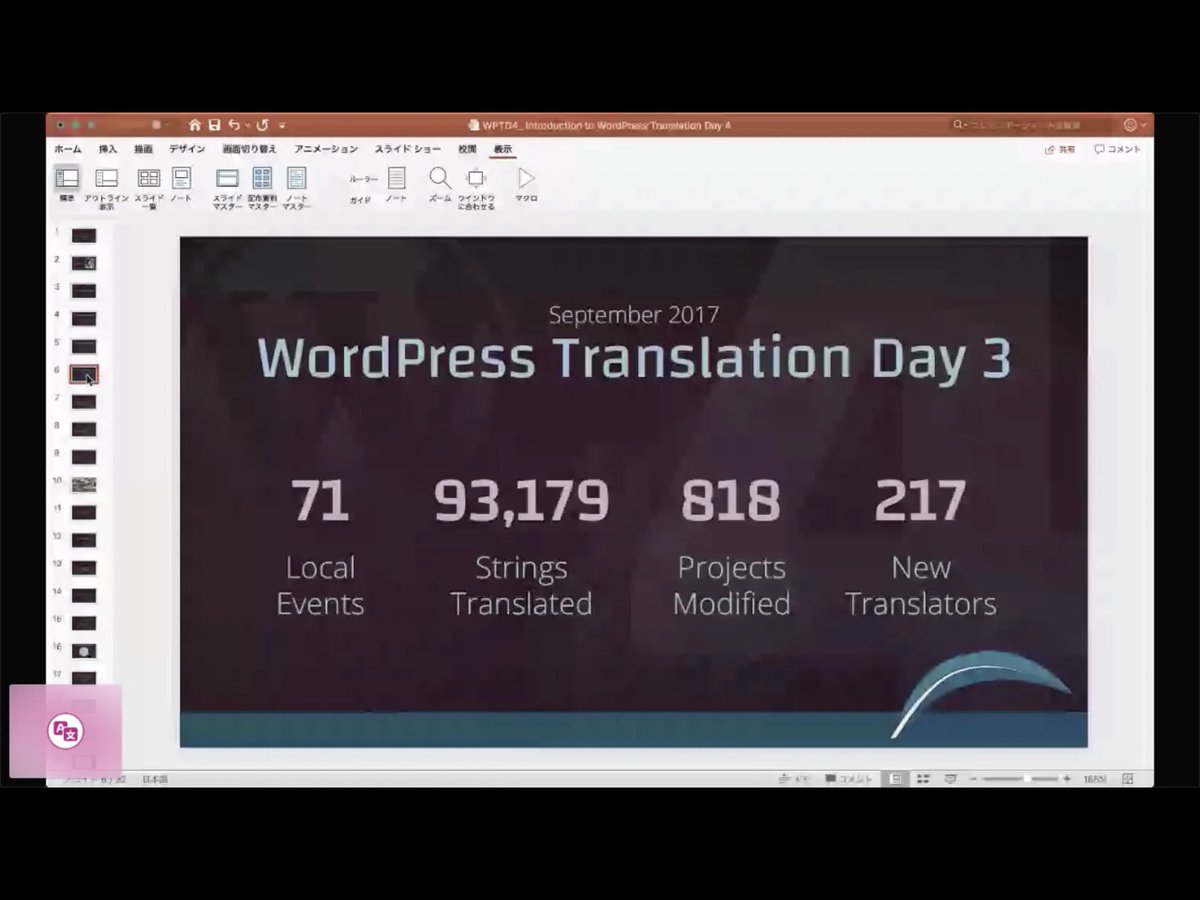Open the Zoom (ズーム) magnifier
This screenshot has width=1200, height=900.
(x=440, y=178)
